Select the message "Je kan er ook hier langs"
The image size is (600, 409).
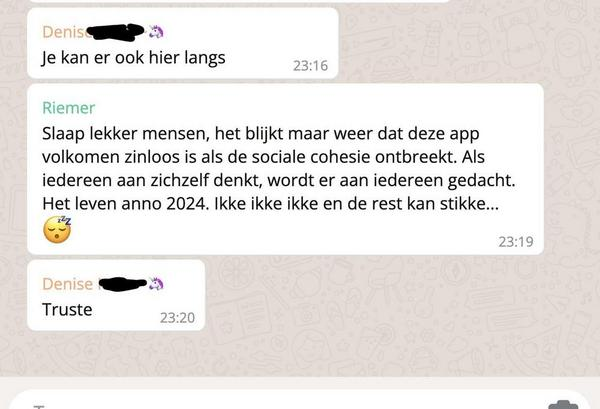pyautogui.click(x=133, y=58)
